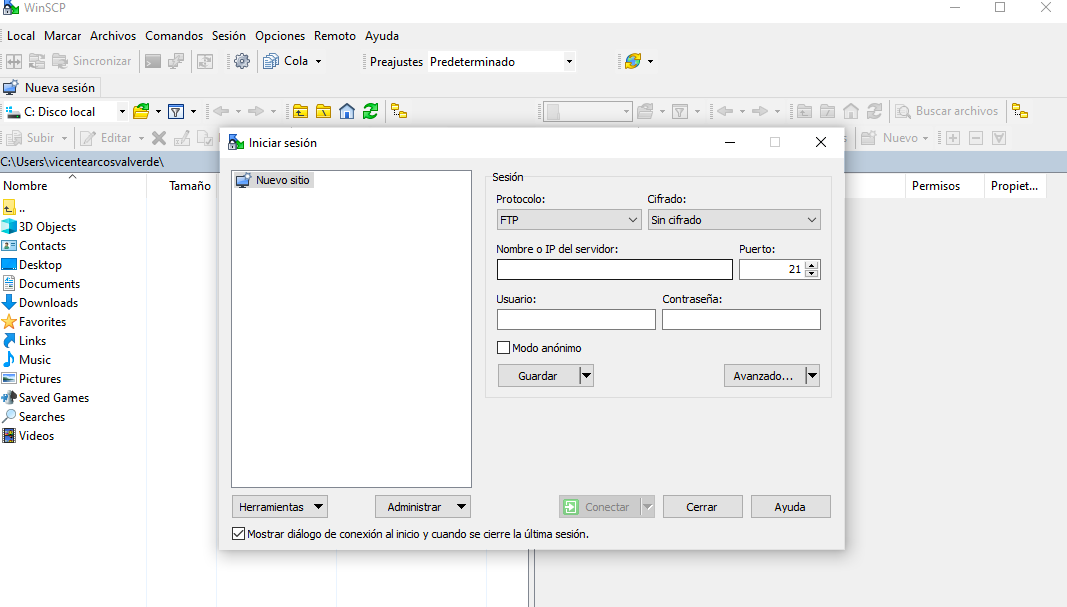1067x607 pixels.
Task: Click the globe transfer settings icon
Action: click(633, 61)
